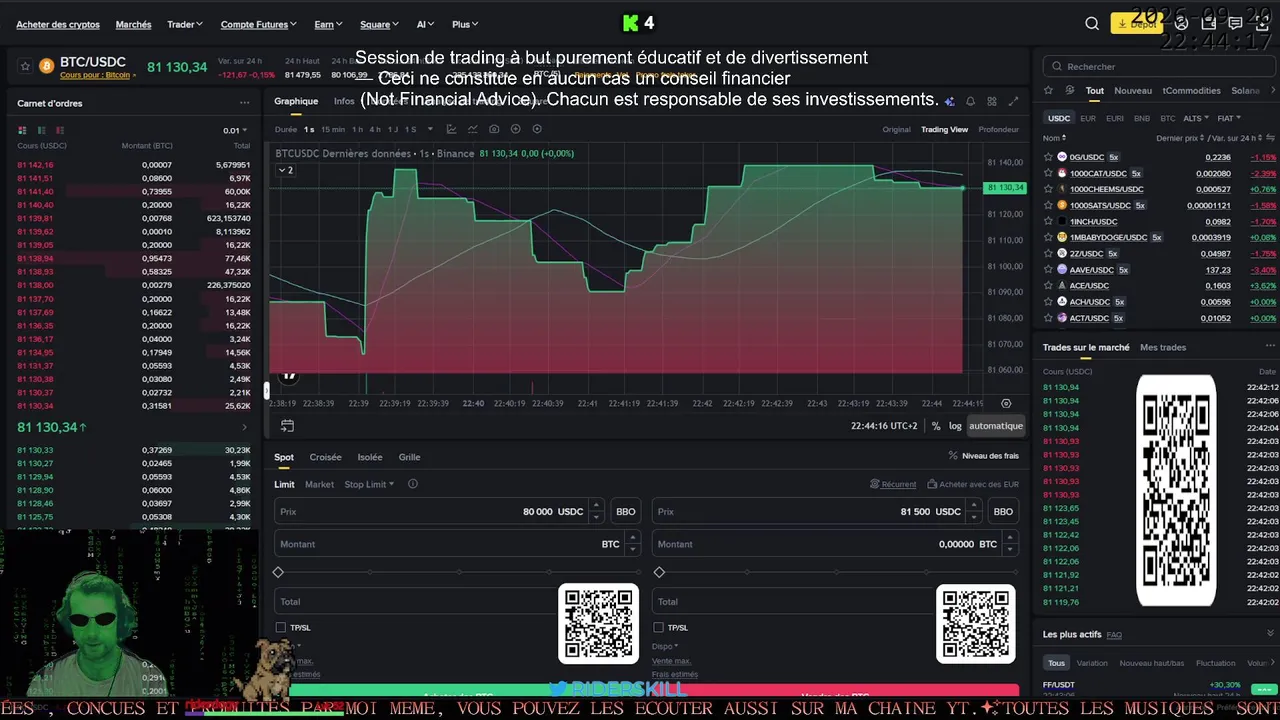Open the FIAT quote currency dropdown
The height and width of the screenshot is (720, 1280).
click(x=1227, y=118)
